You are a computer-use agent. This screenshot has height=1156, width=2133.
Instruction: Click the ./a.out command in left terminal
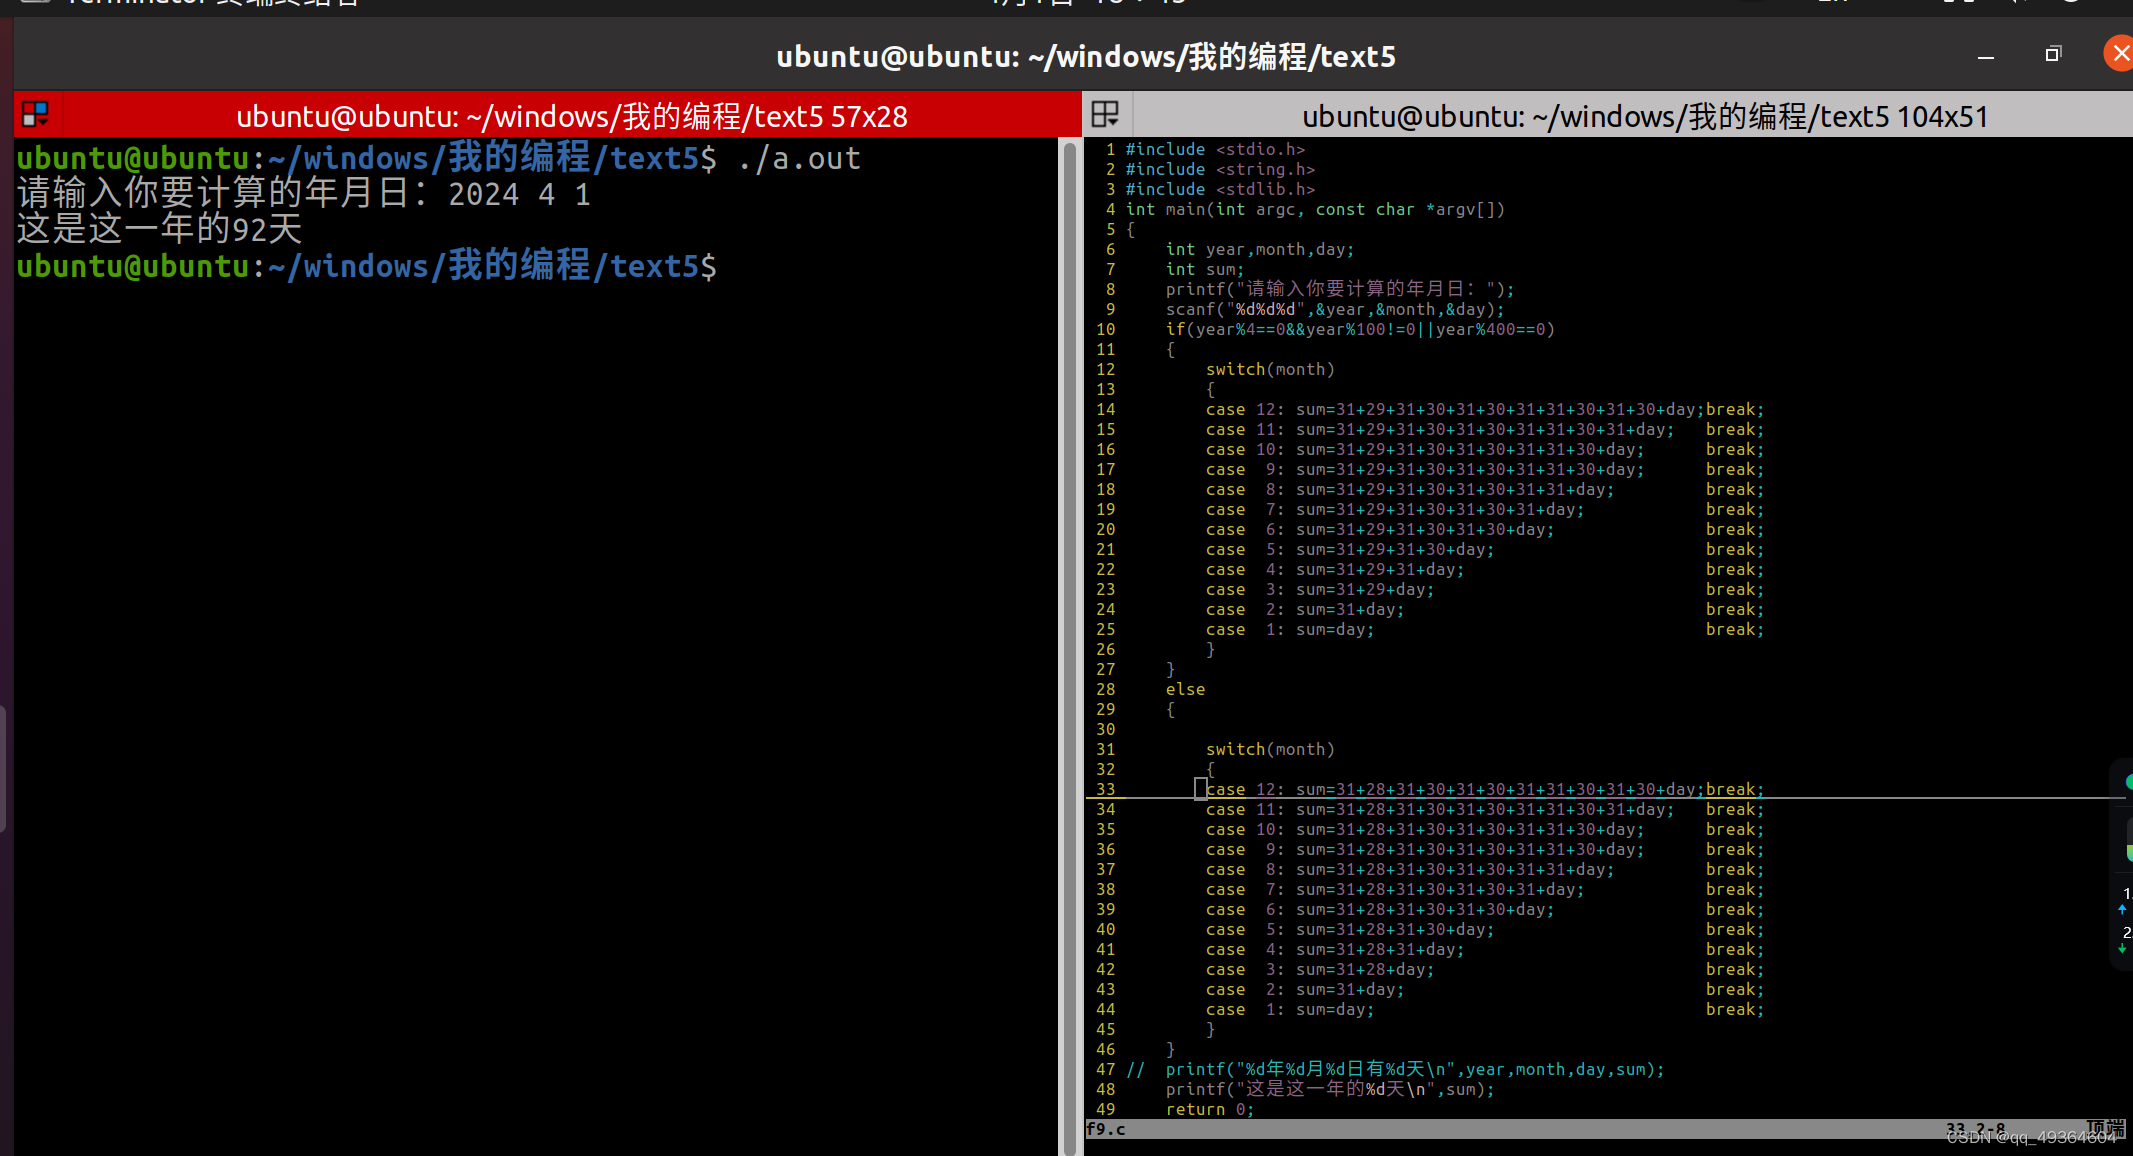click(x=799, y=159)
